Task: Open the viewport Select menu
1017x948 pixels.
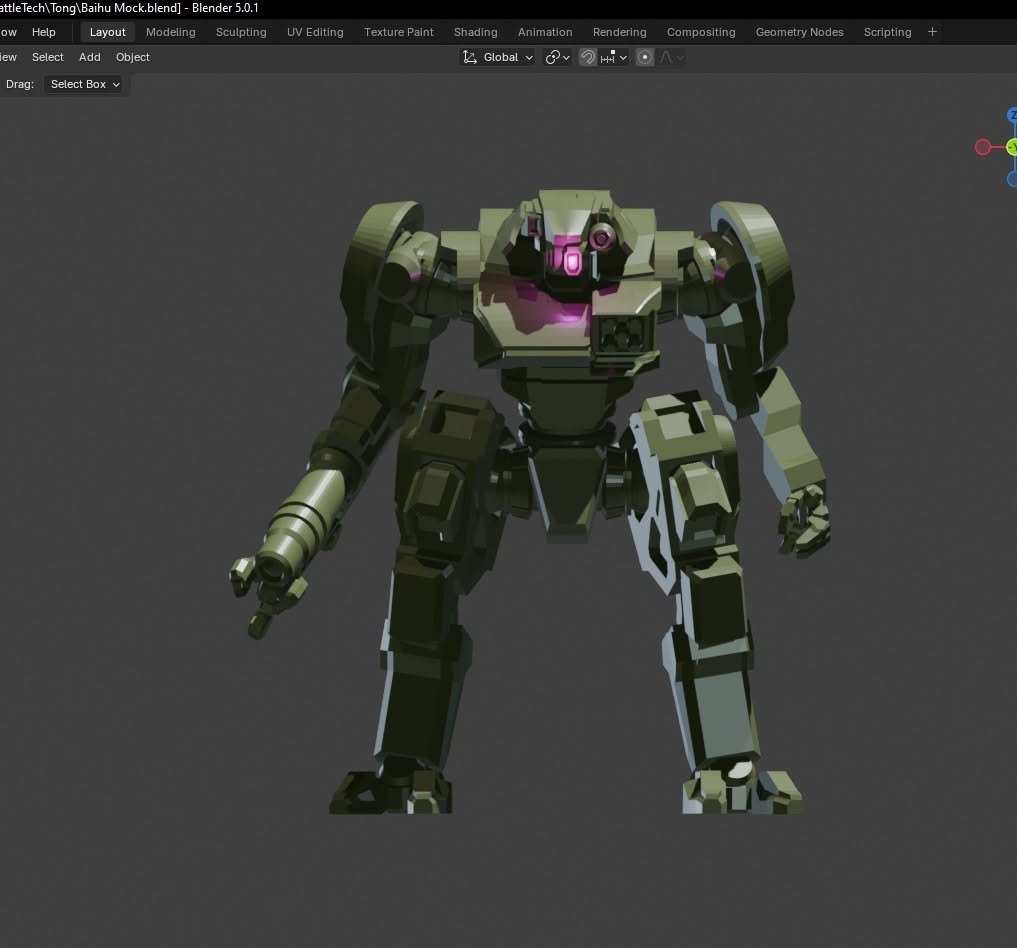Action: 48,57
